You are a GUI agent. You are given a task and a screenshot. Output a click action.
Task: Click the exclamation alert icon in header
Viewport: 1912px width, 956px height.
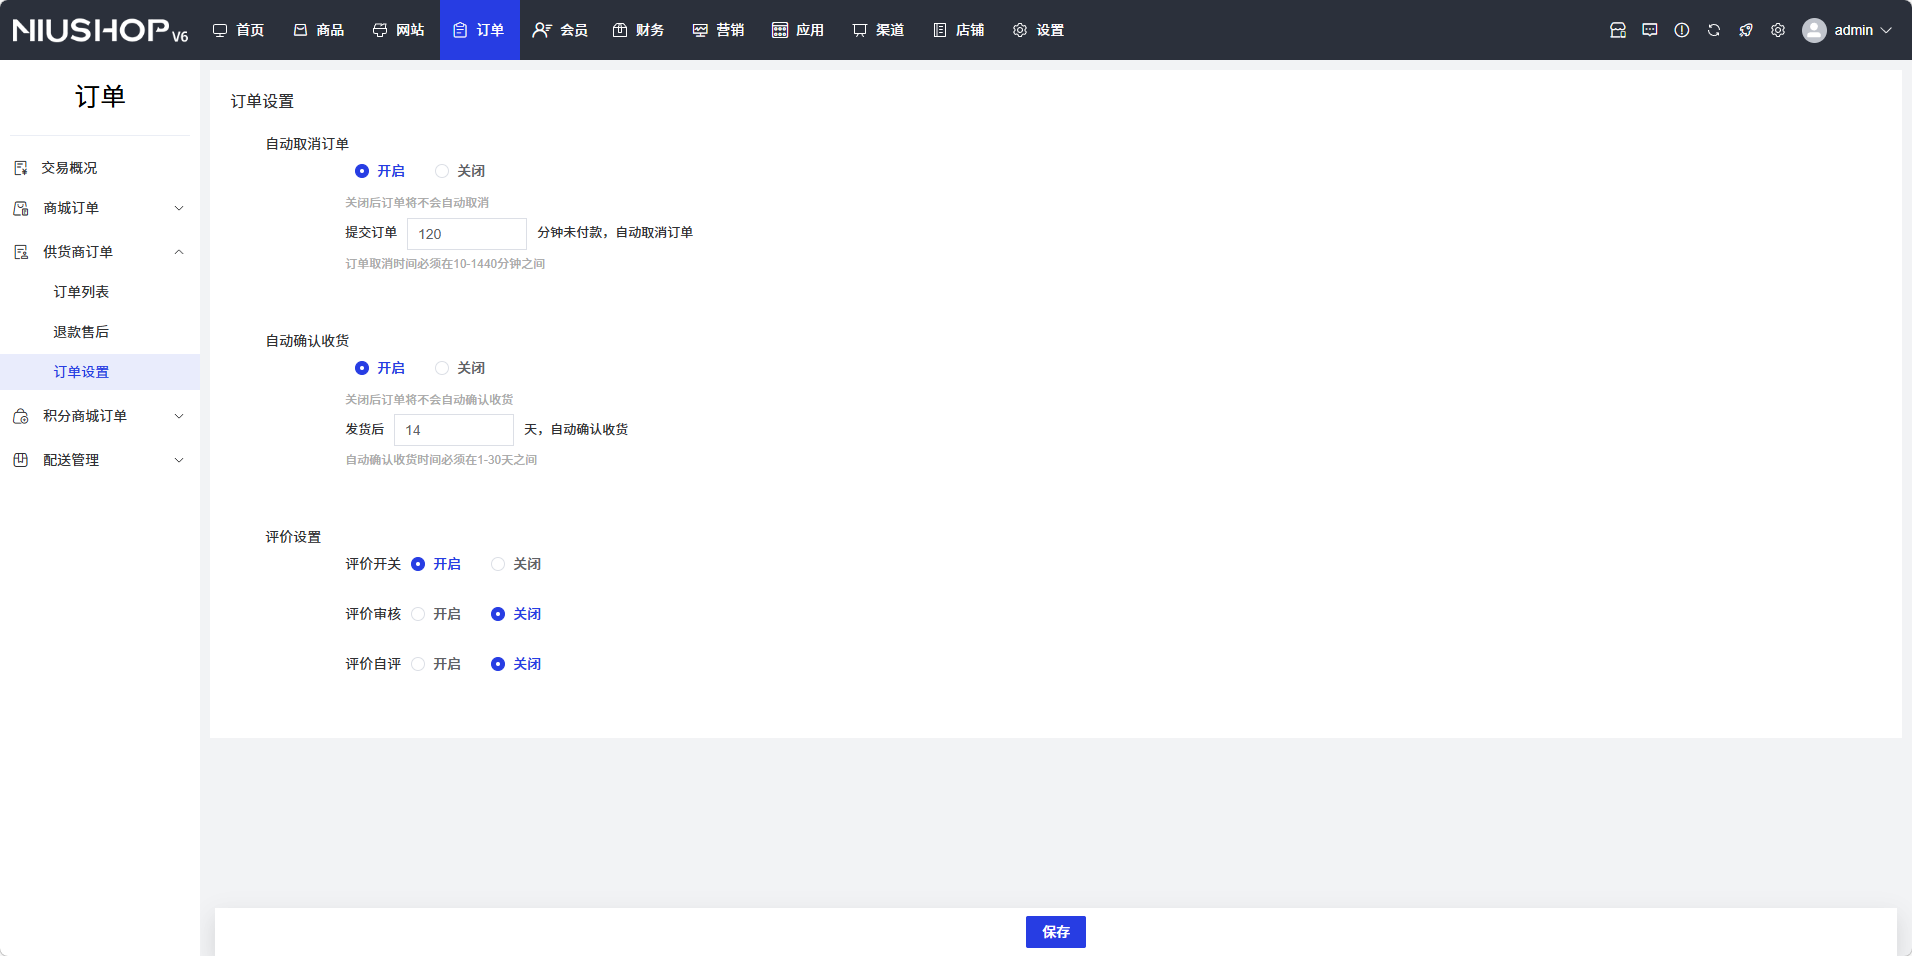click(x=1682, y=30)
